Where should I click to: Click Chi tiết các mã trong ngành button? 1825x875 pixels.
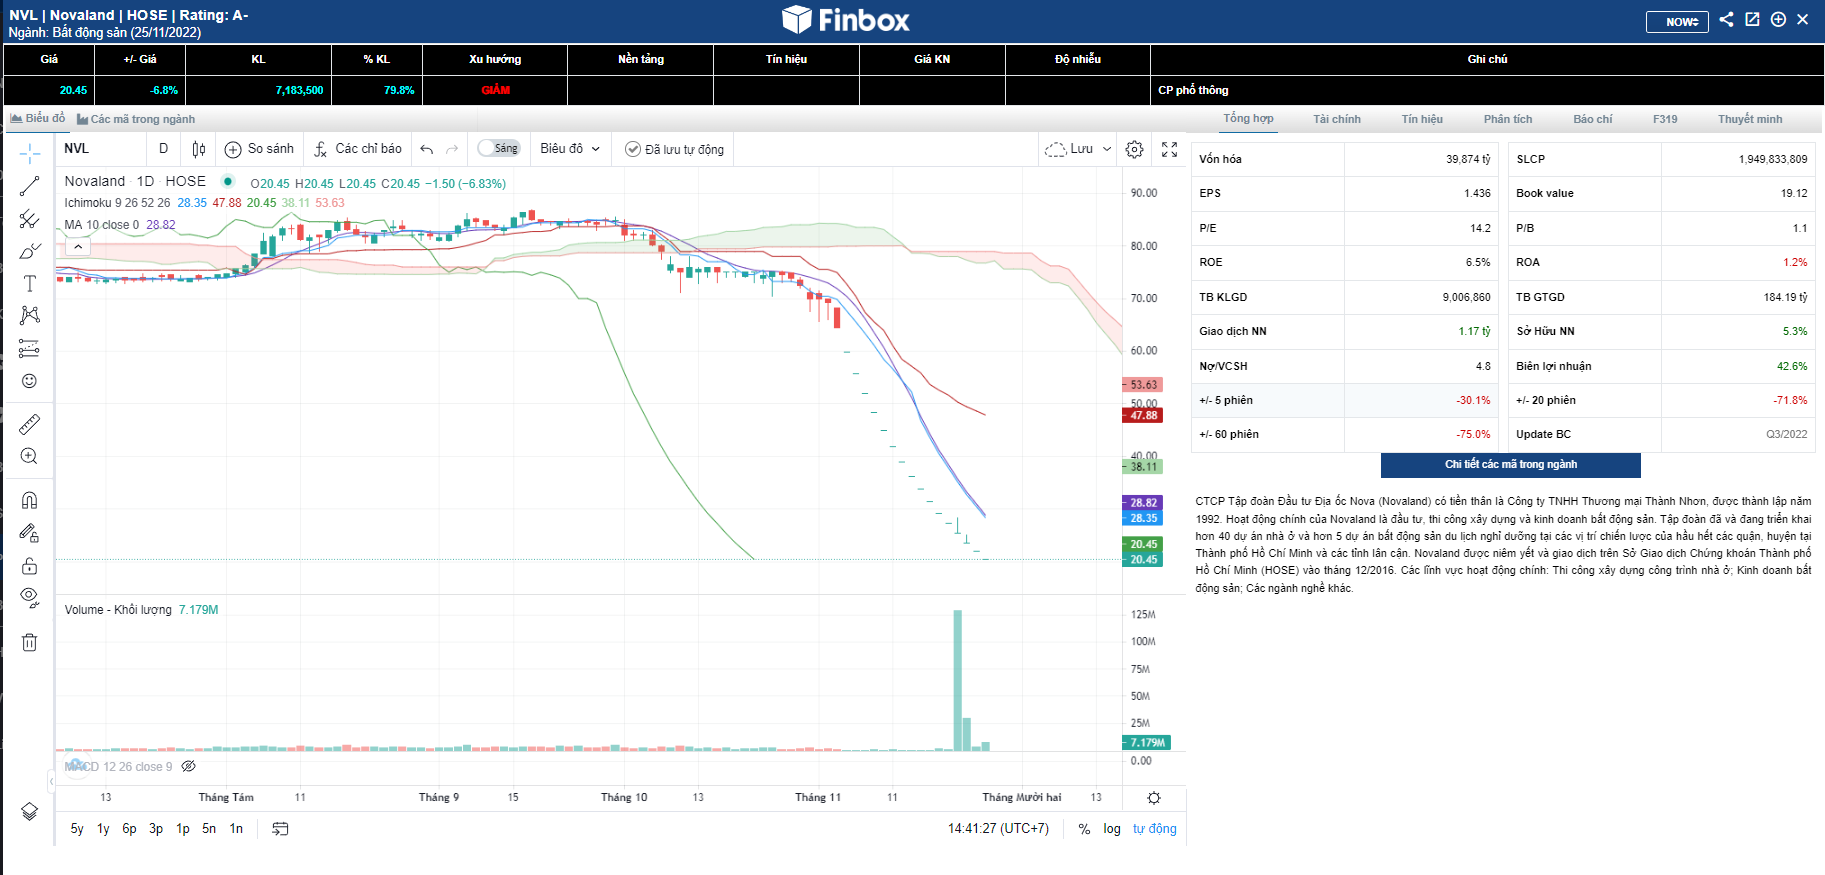click(1511, 465)
